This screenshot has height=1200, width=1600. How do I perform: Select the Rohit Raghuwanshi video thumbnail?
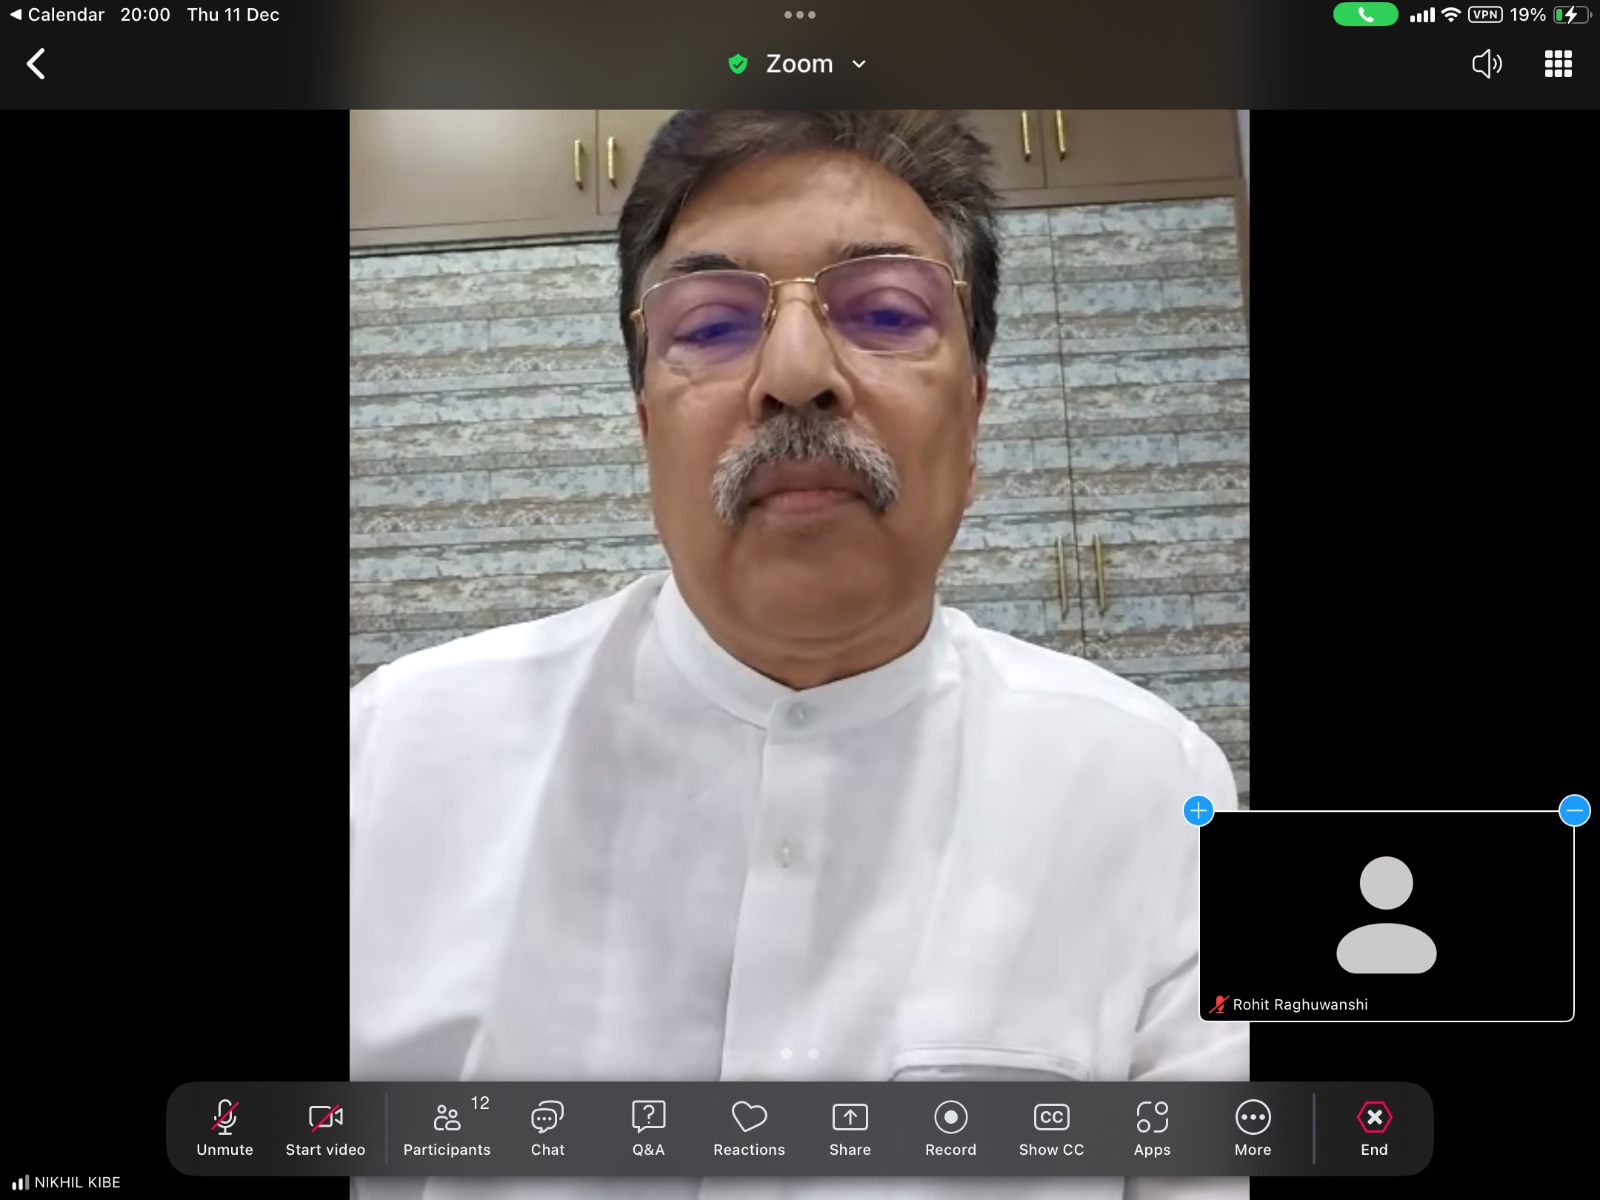(1386, 915)
